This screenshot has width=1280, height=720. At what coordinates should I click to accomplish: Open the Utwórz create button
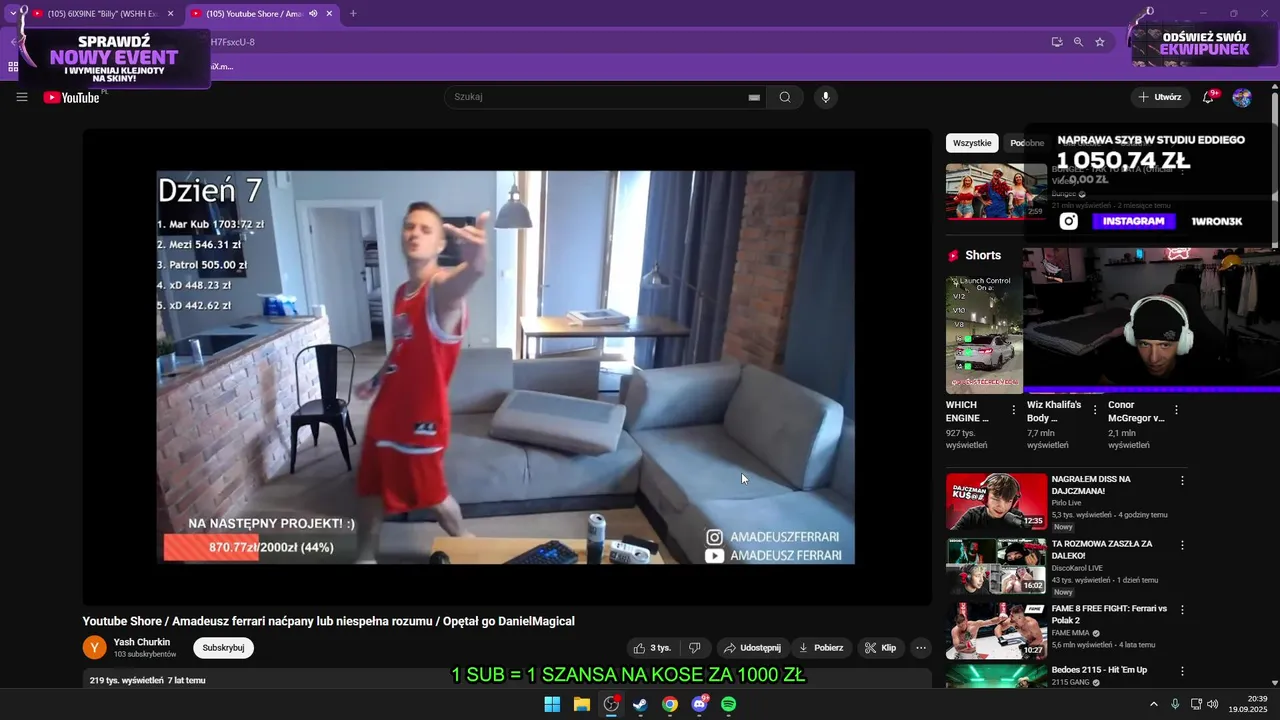(x=1160, y=97)
